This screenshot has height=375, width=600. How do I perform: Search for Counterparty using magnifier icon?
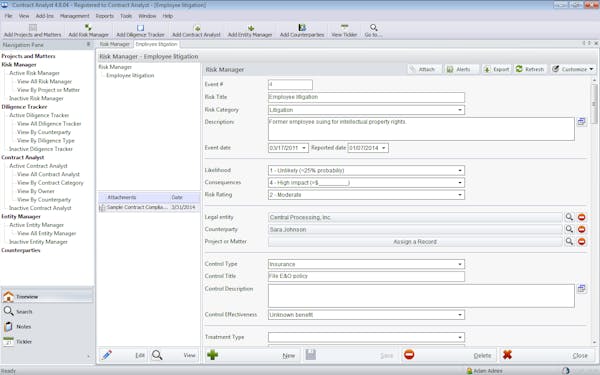[x=569, y=229]
